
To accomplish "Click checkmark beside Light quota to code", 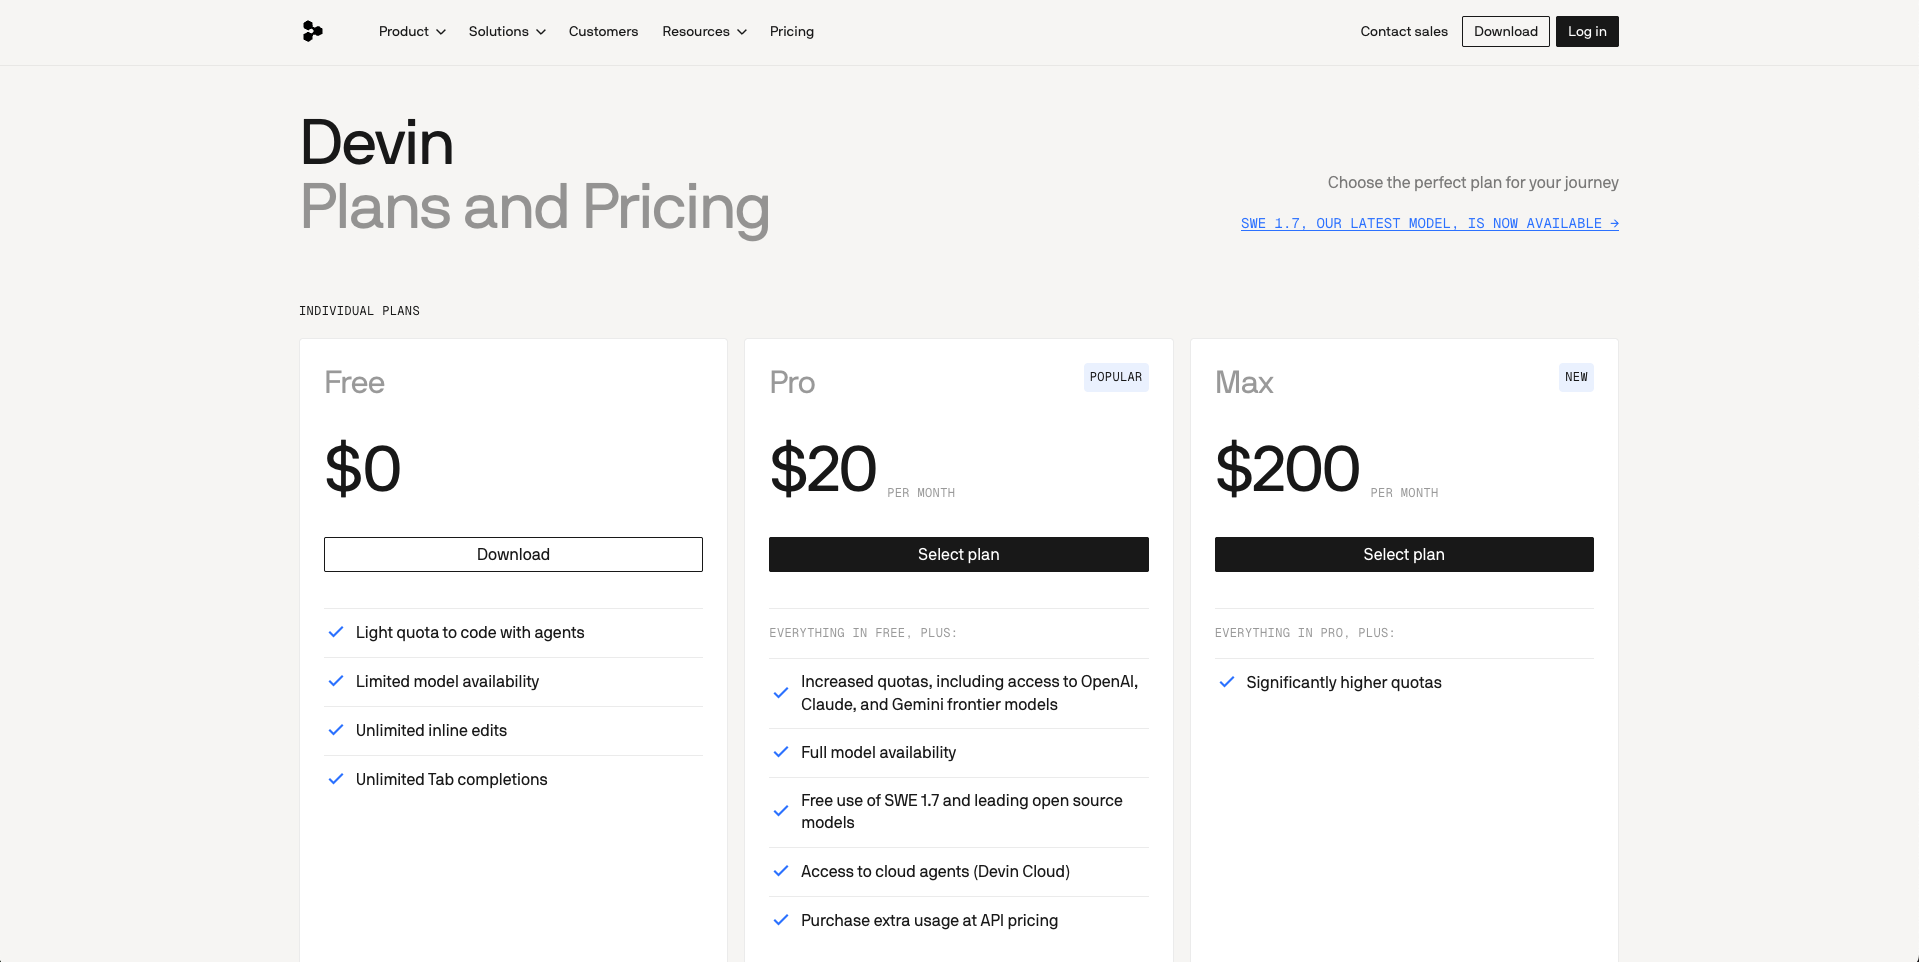I will tap(336, 632).
